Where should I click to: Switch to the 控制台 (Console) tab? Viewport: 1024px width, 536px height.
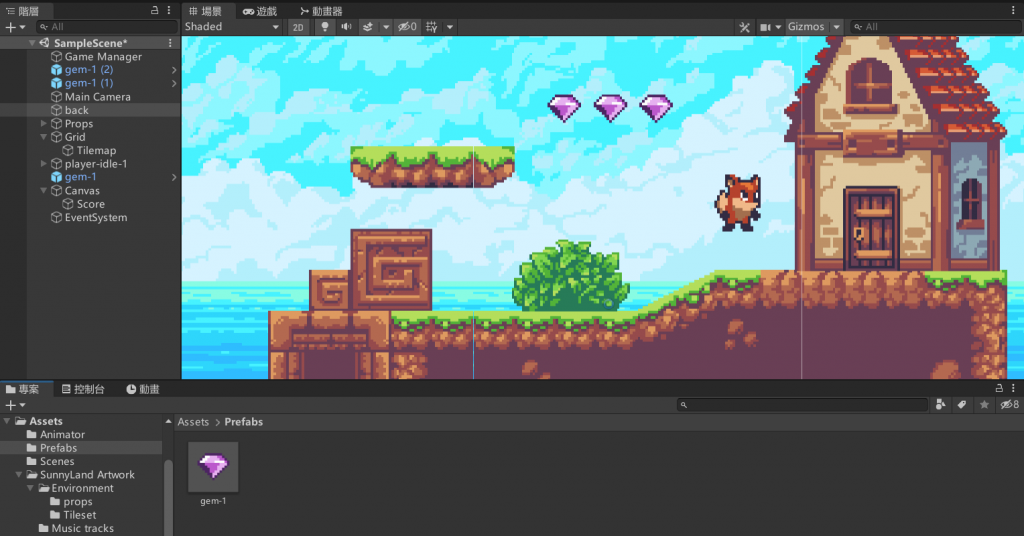pos(83,389)
